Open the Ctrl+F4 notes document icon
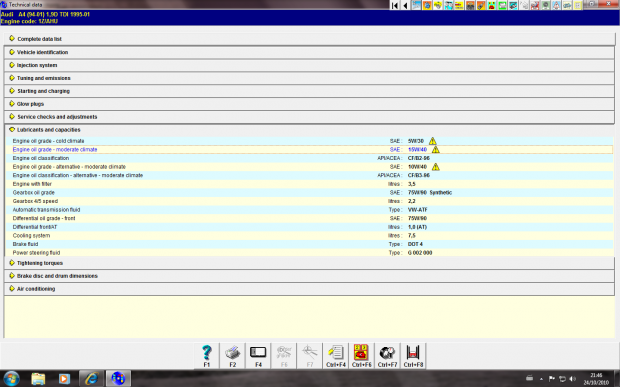Viewport: 620px width, 387px height. point(336,355)
